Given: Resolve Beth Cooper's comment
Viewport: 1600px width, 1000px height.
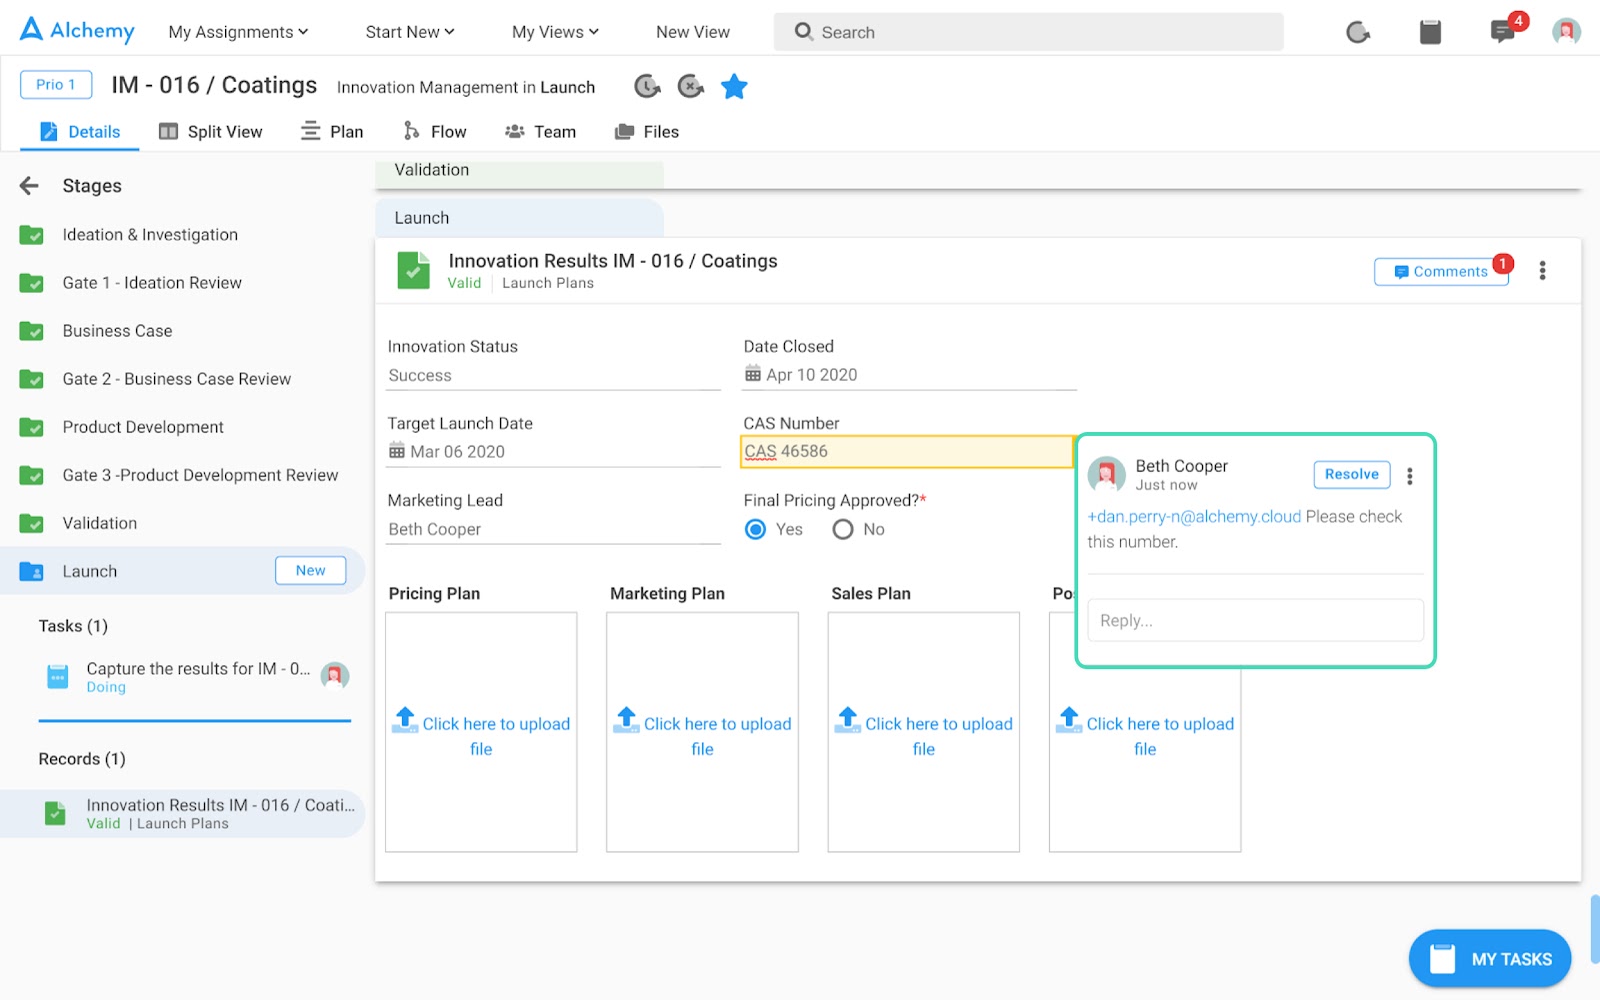Looking at the screenshot, I should (x=1351, y=475).
